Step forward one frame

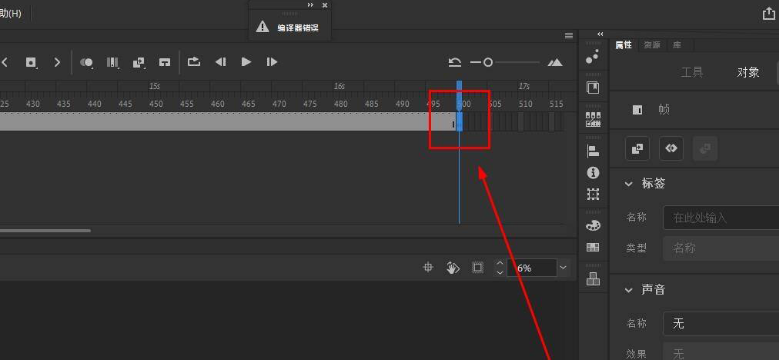point(272,62)
